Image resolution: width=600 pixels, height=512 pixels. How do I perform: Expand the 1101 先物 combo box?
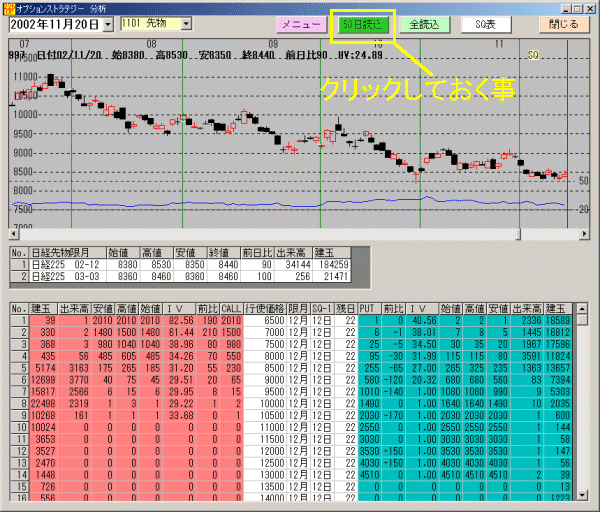pos(186,24)
